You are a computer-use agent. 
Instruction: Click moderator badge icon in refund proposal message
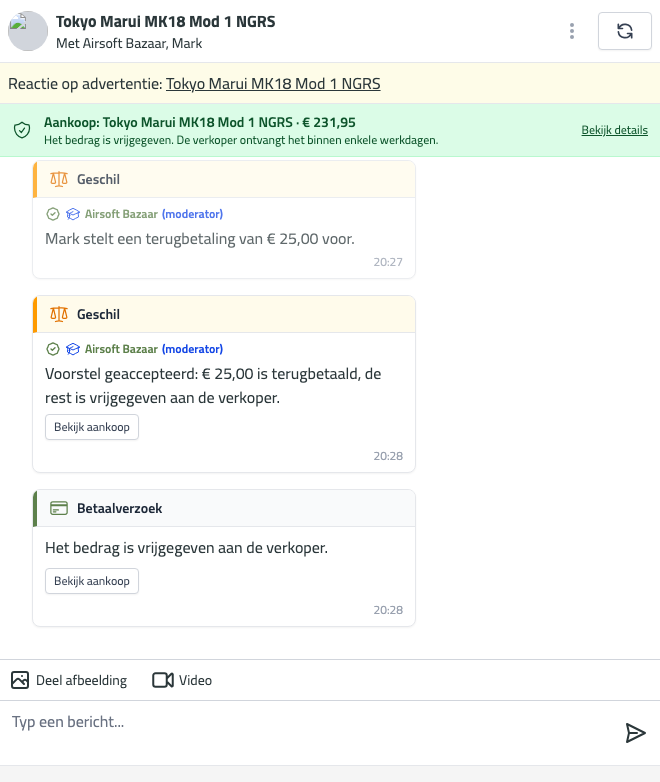coord(73,214)
